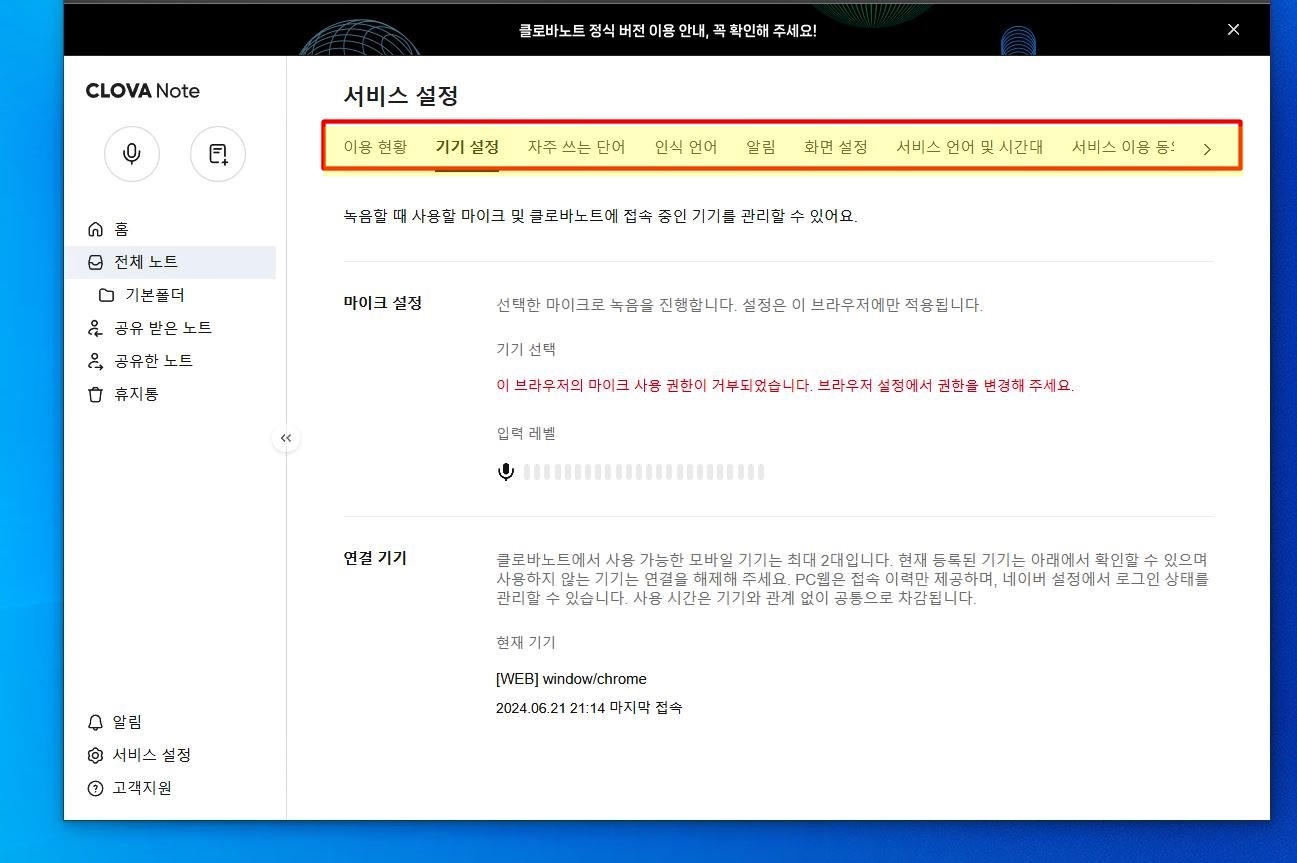Click the 클로바노트 정식 버전 announcement text
Screen dimensions: 1297x863
667,31
